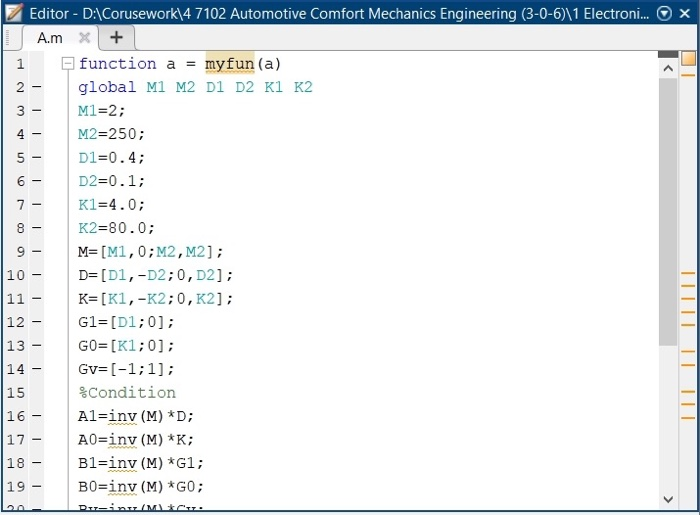This screenshot has width=700, height=515.
Task: Set breakpoint dash on line 9
Action: (x=37, y=252)
